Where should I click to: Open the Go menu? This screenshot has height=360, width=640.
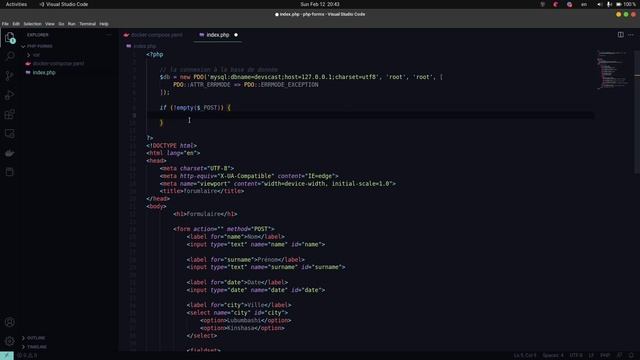tap(61, 24)
